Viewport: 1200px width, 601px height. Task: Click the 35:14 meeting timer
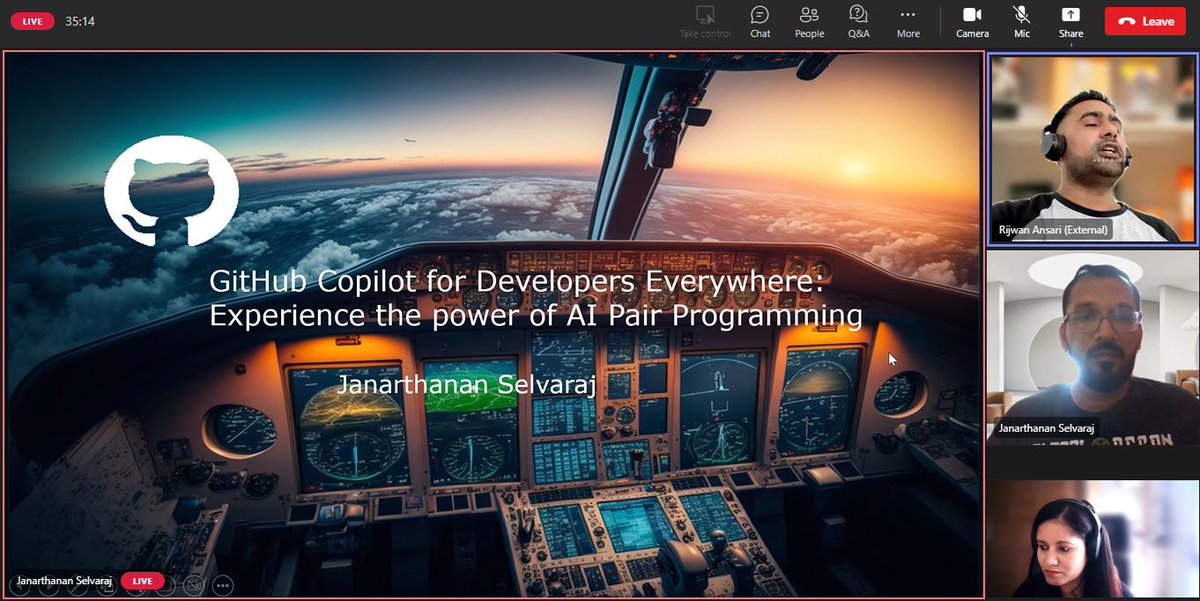[x=80, y=21]
